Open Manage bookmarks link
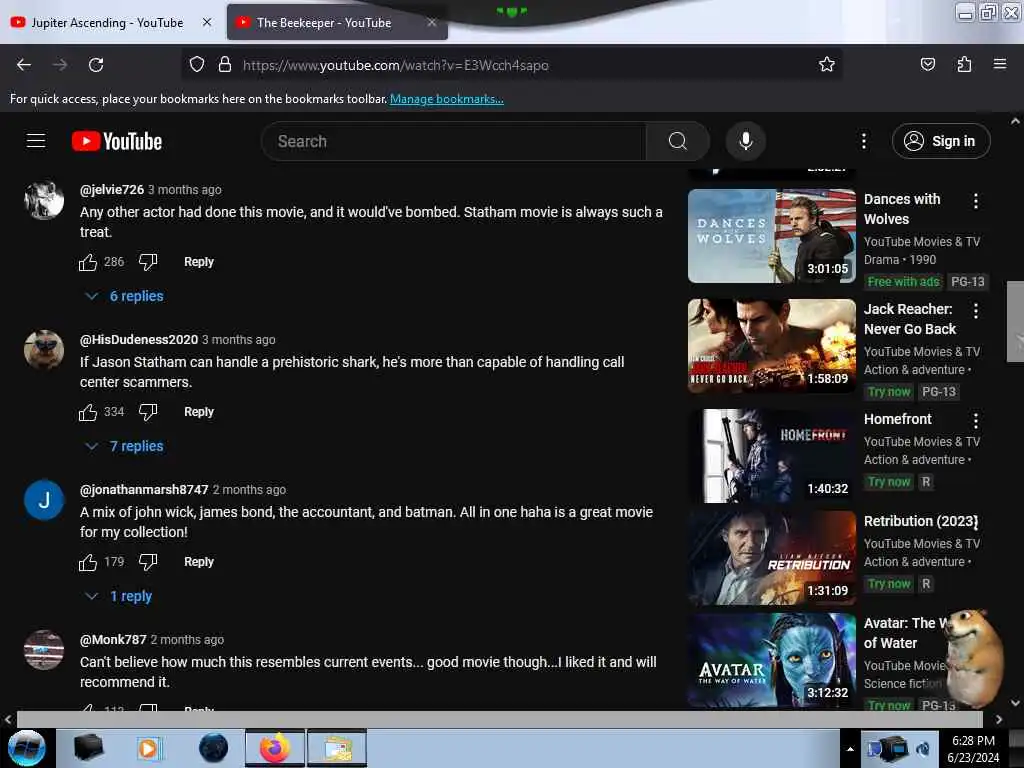The height and width of the screenshot is (768, 1024). pos(447,99)
